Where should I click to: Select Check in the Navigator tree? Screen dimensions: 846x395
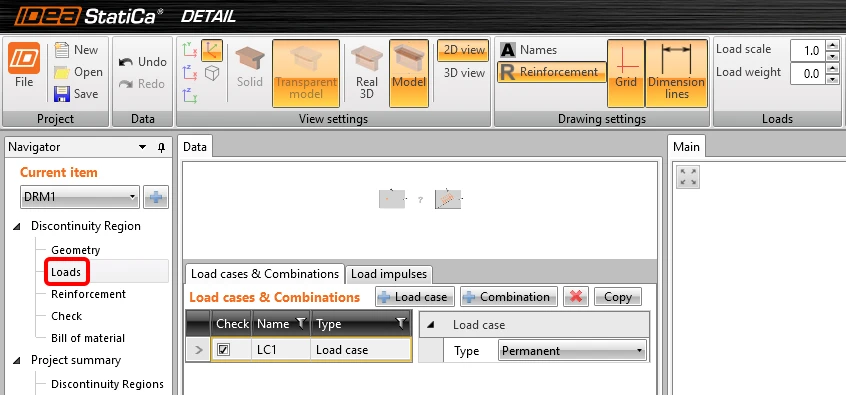coord(66,316)
